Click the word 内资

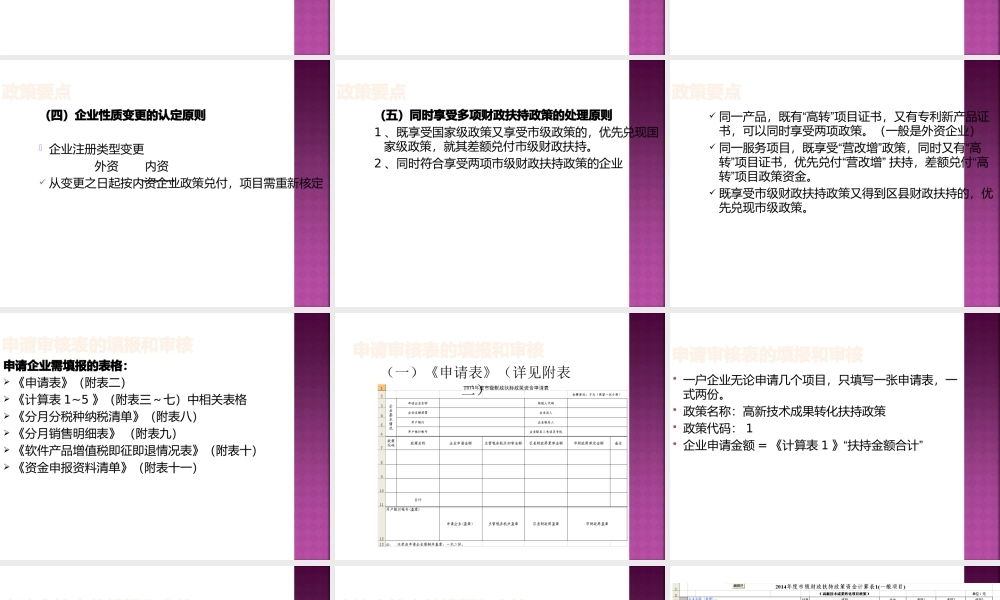pyautogui.click(x=157, y=166)
